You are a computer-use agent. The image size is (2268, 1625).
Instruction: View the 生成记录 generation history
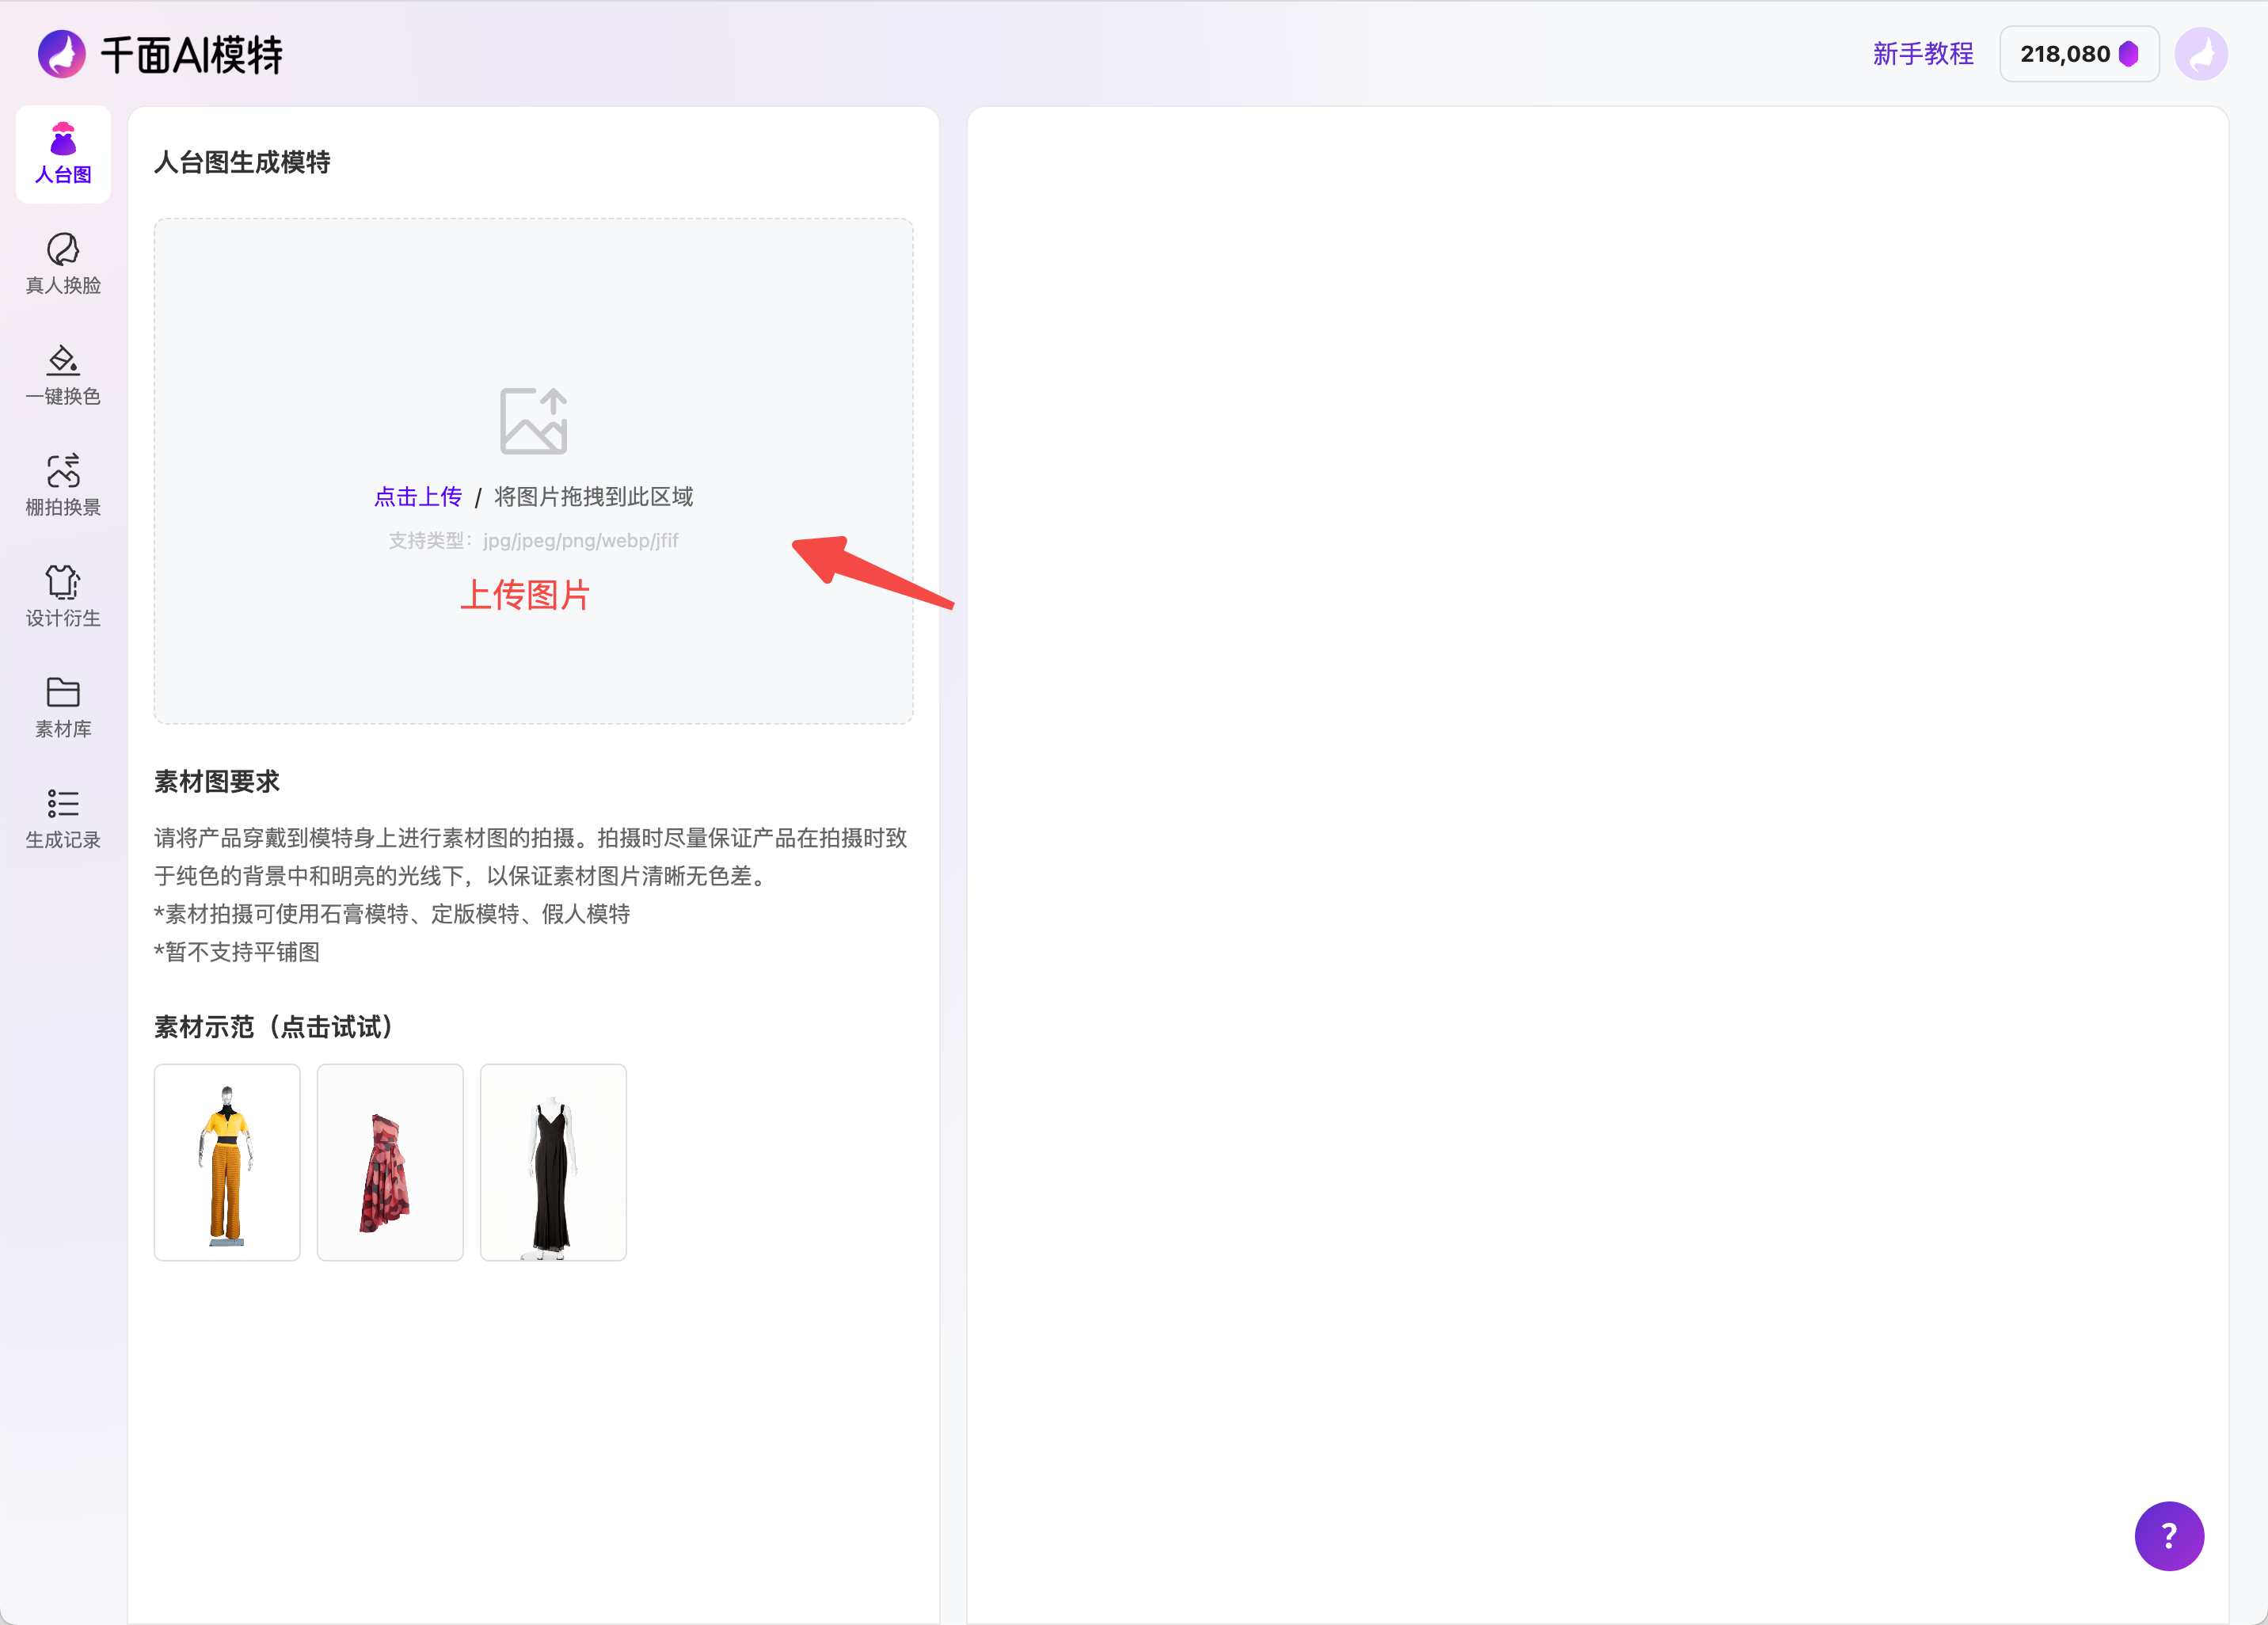63,819
